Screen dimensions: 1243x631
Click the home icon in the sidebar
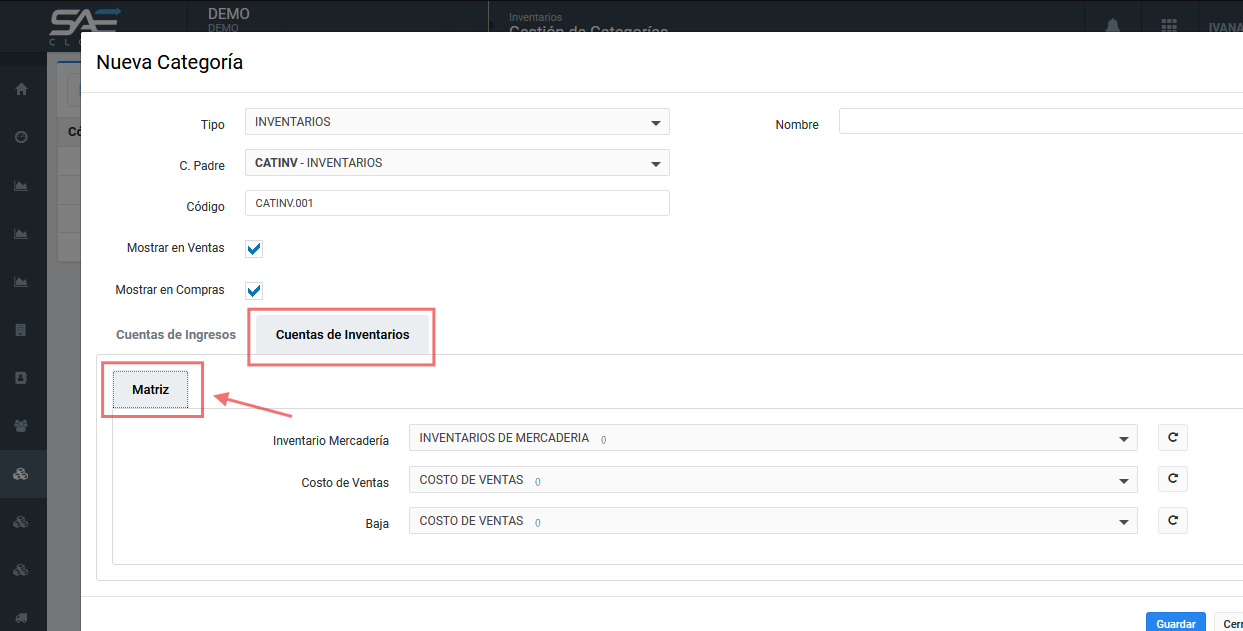coord(21,89)
